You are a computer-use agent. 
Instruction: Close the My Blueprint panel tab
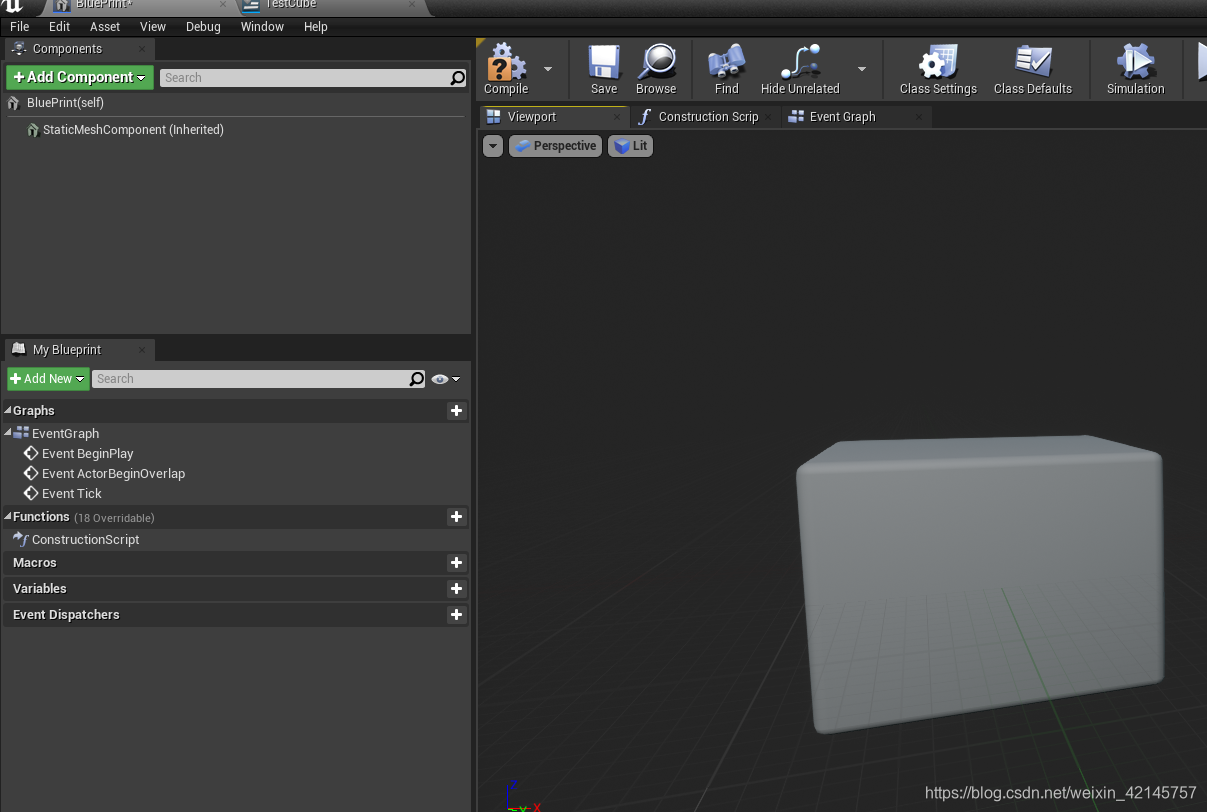coord(142,350)
